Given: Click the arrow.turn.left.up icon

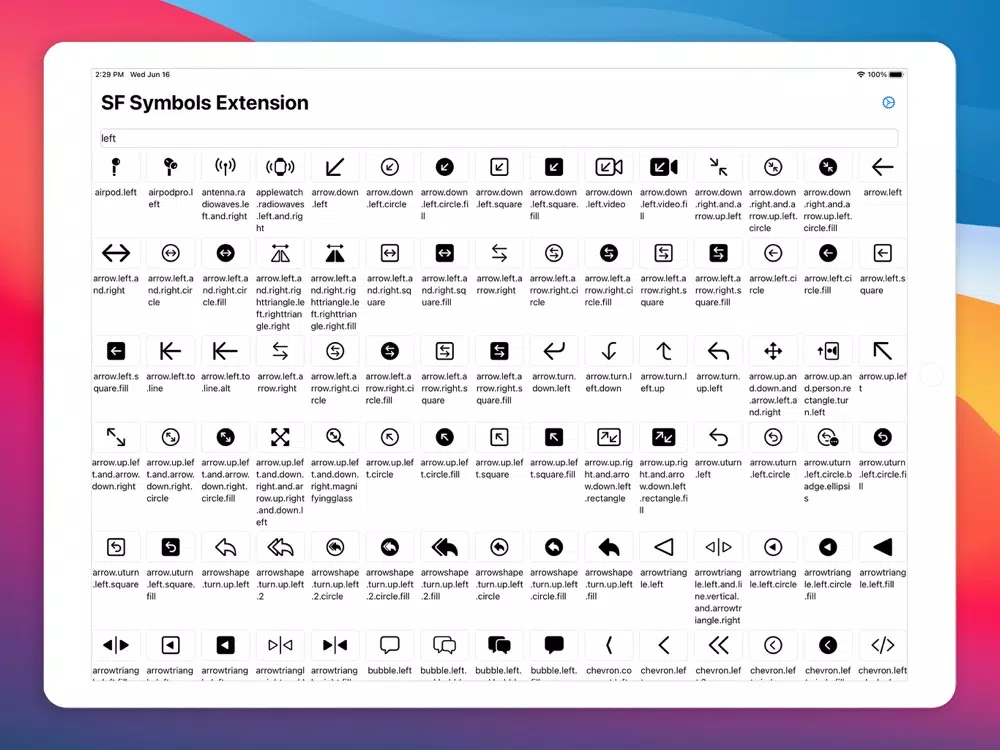Looking at the screenshot, I should (664, 351).
